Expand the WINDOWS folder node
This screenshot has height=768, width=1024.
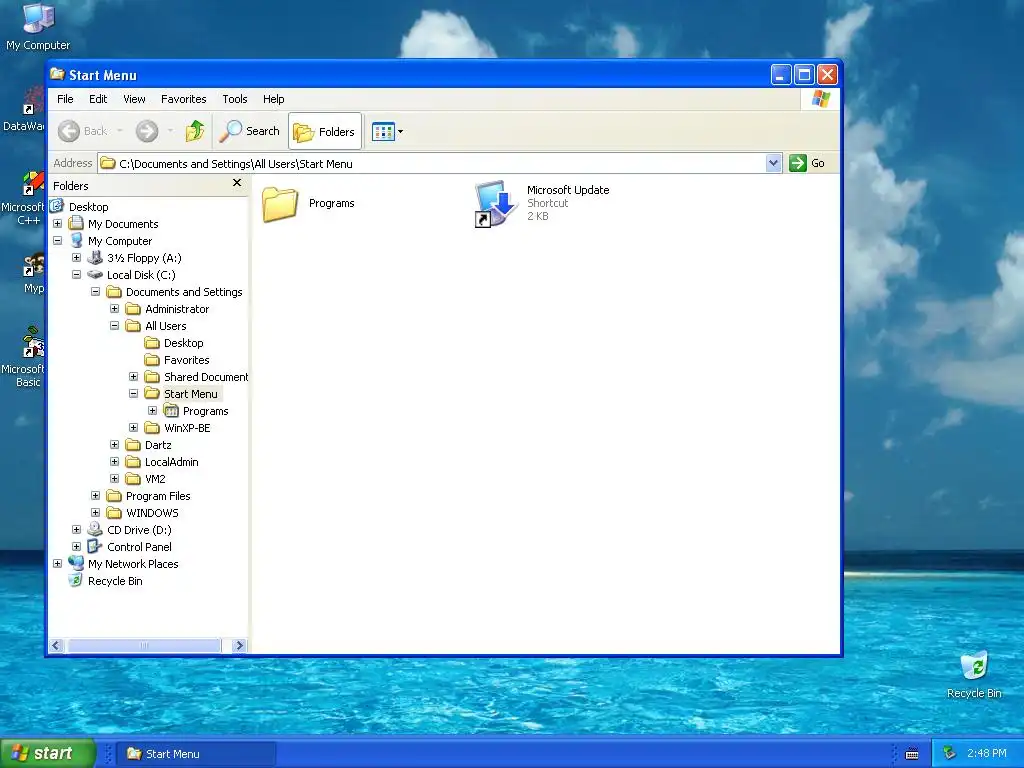95,512
